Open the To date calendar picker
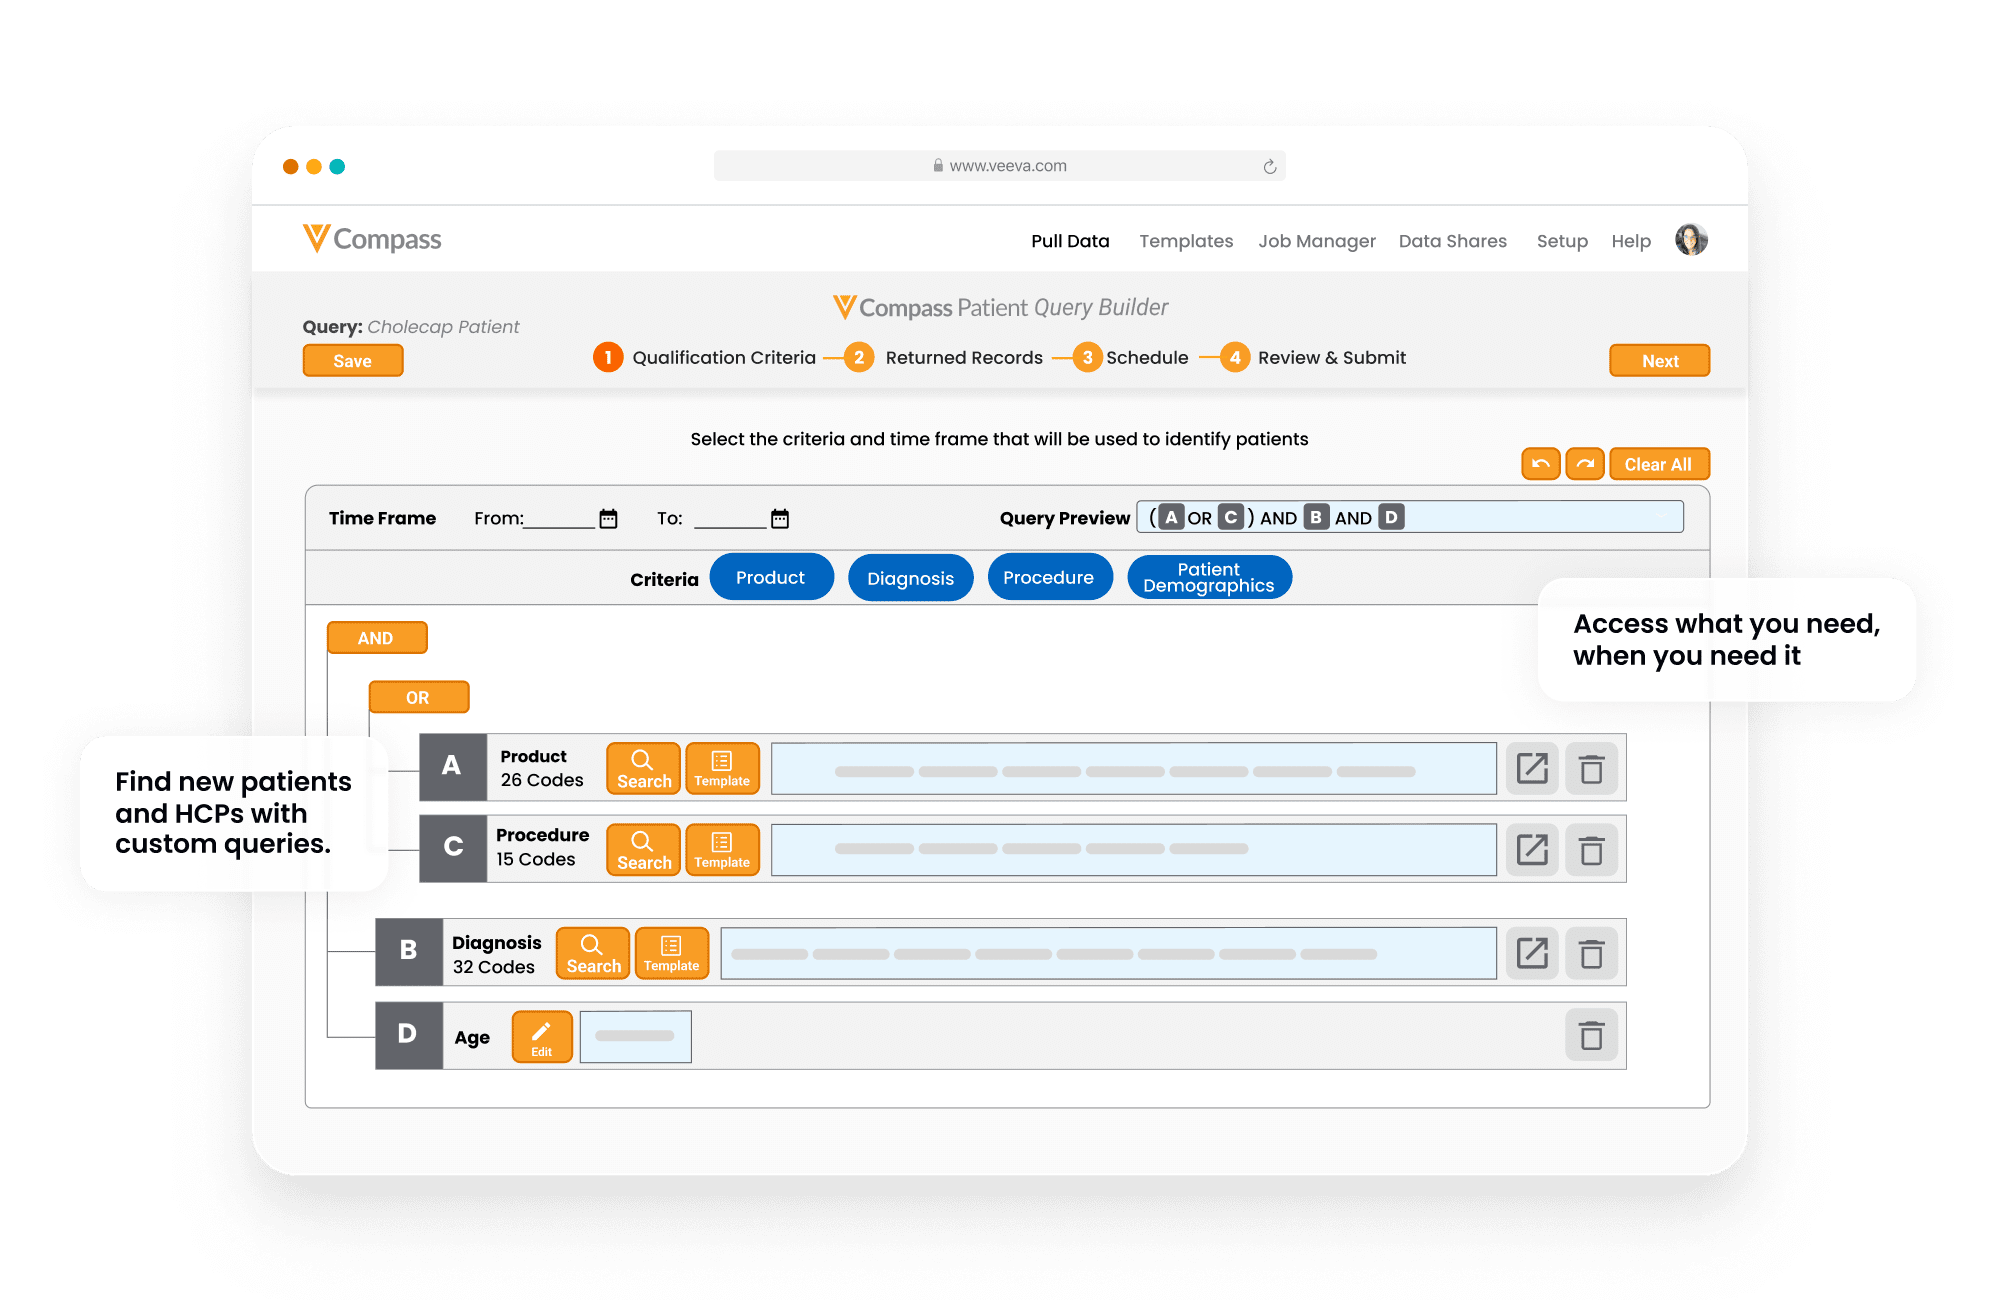This screenshot has height=1300, width=2000. point(780,518)
